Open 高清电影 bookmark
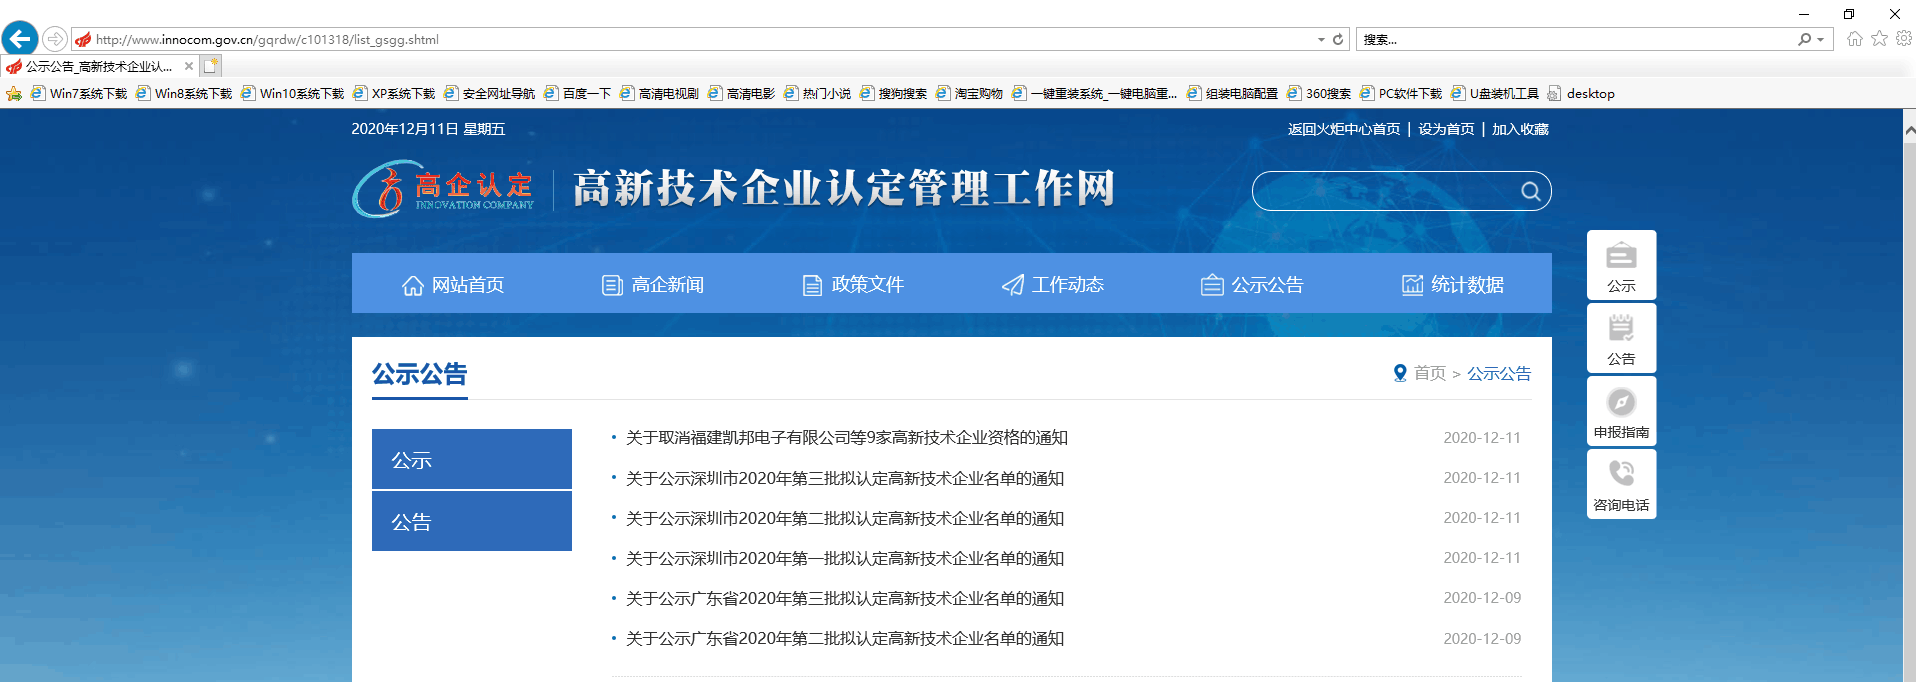The image size is (1916, 682). [741, 94]
